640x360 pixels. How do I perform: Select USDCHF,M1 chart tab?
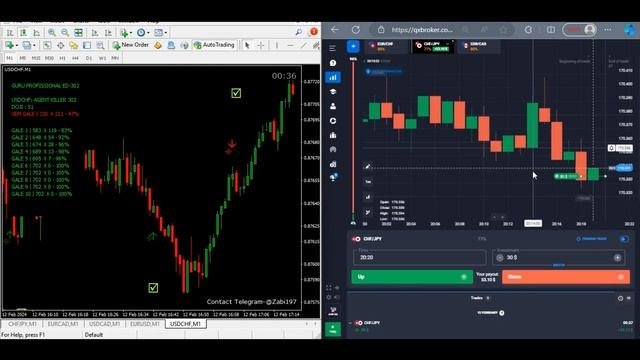point(185,324)
